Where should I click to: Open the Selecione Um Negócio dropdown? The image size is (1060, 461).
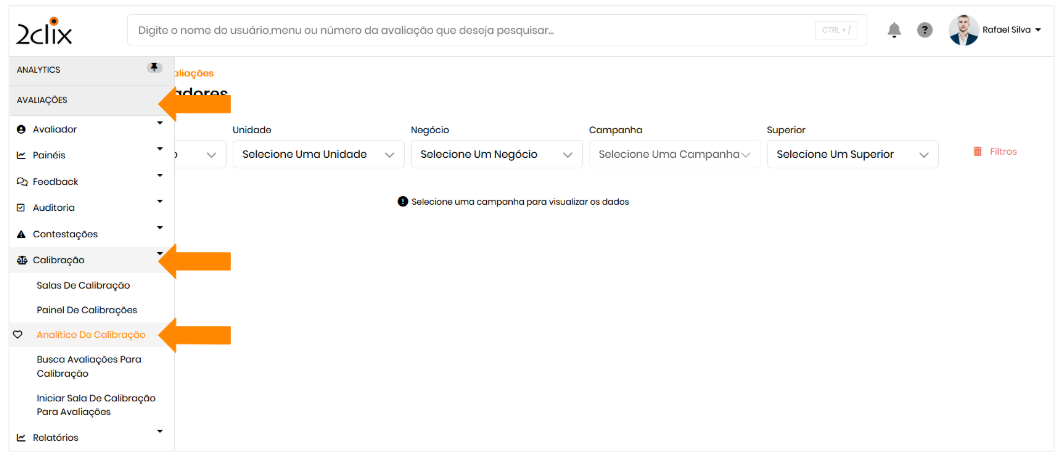[x=496, y=155]
